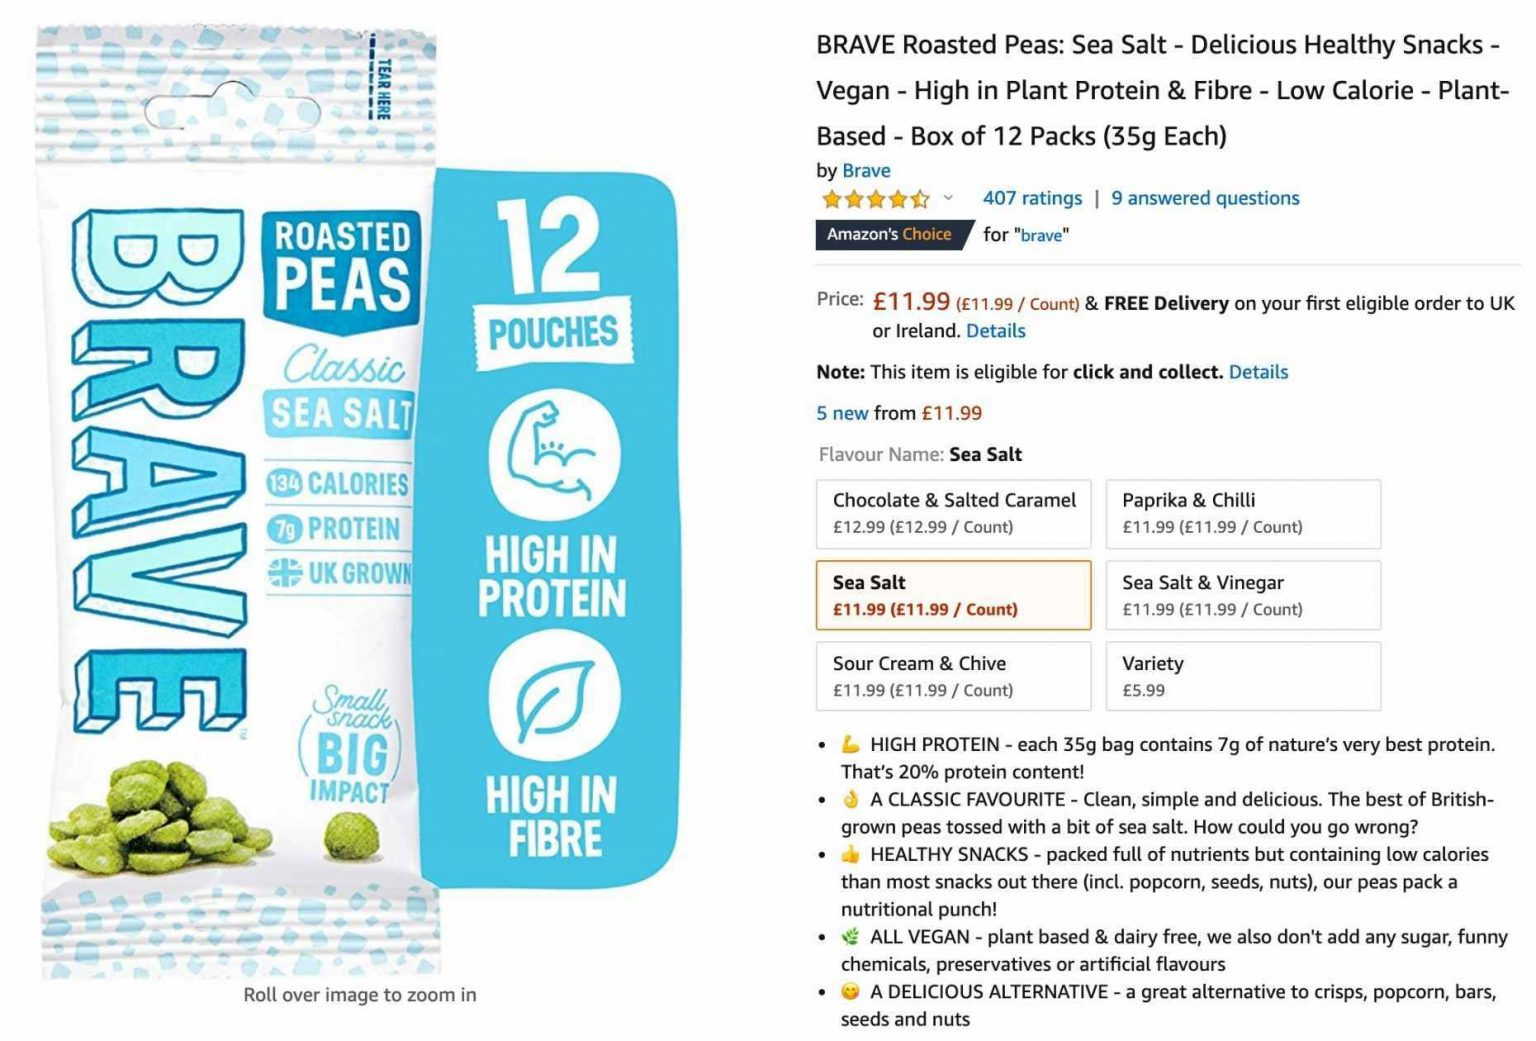This screenshot has width=1536, height=1041.
Task: Select Sea Salt & Vinegar flavour
Action: coord(1243,595)
